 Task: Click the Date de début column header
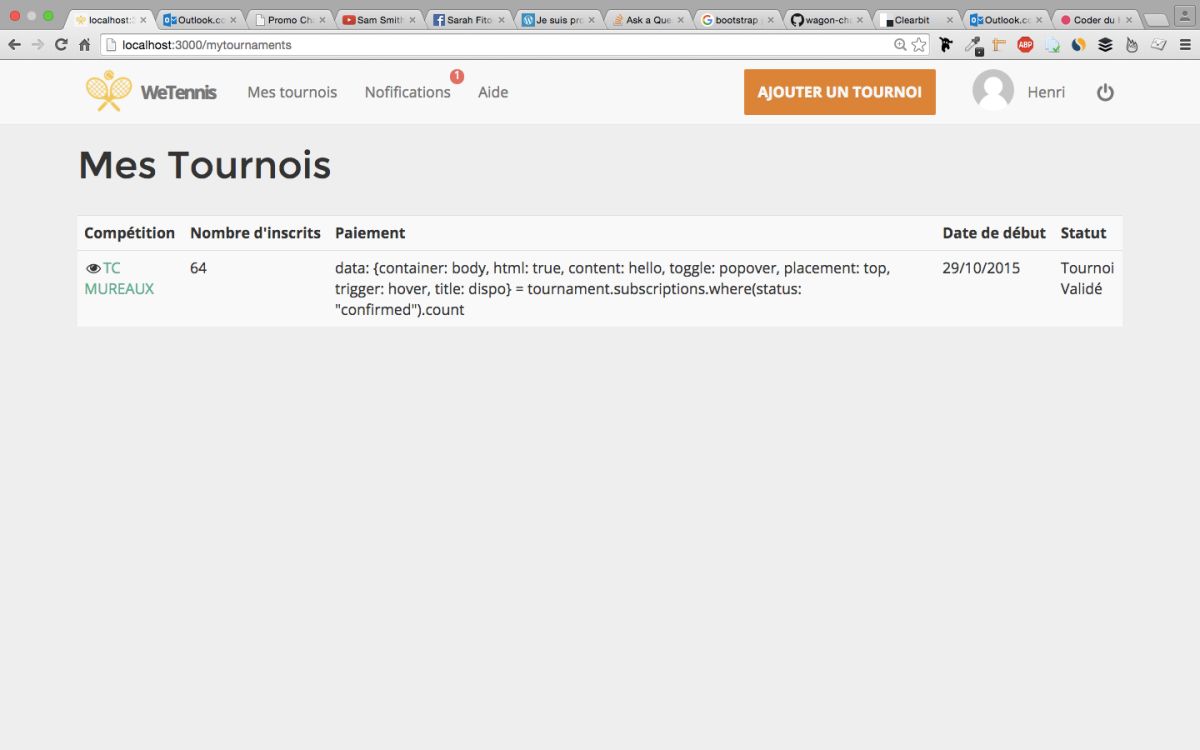(x=994, y=233)
